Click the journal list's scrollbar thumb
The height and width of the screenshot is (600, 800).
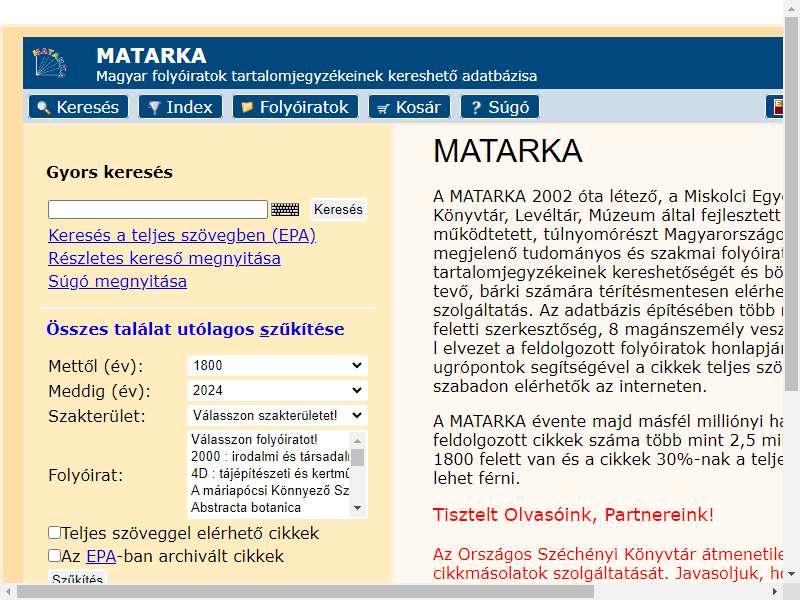(x=358, y=457)
